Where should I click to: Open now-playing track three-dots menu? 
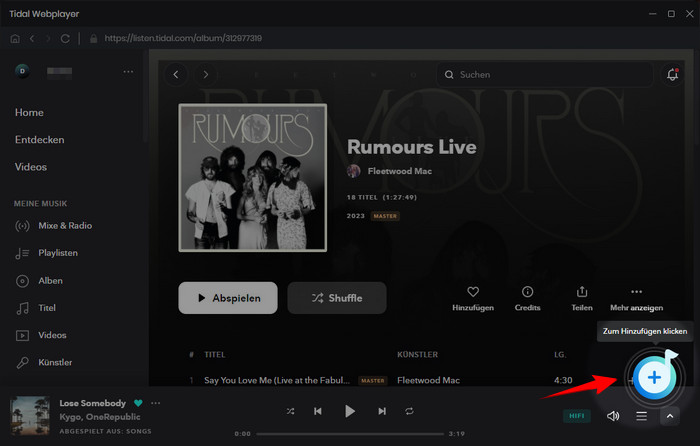pyautogui.click(x=155, y=403)
